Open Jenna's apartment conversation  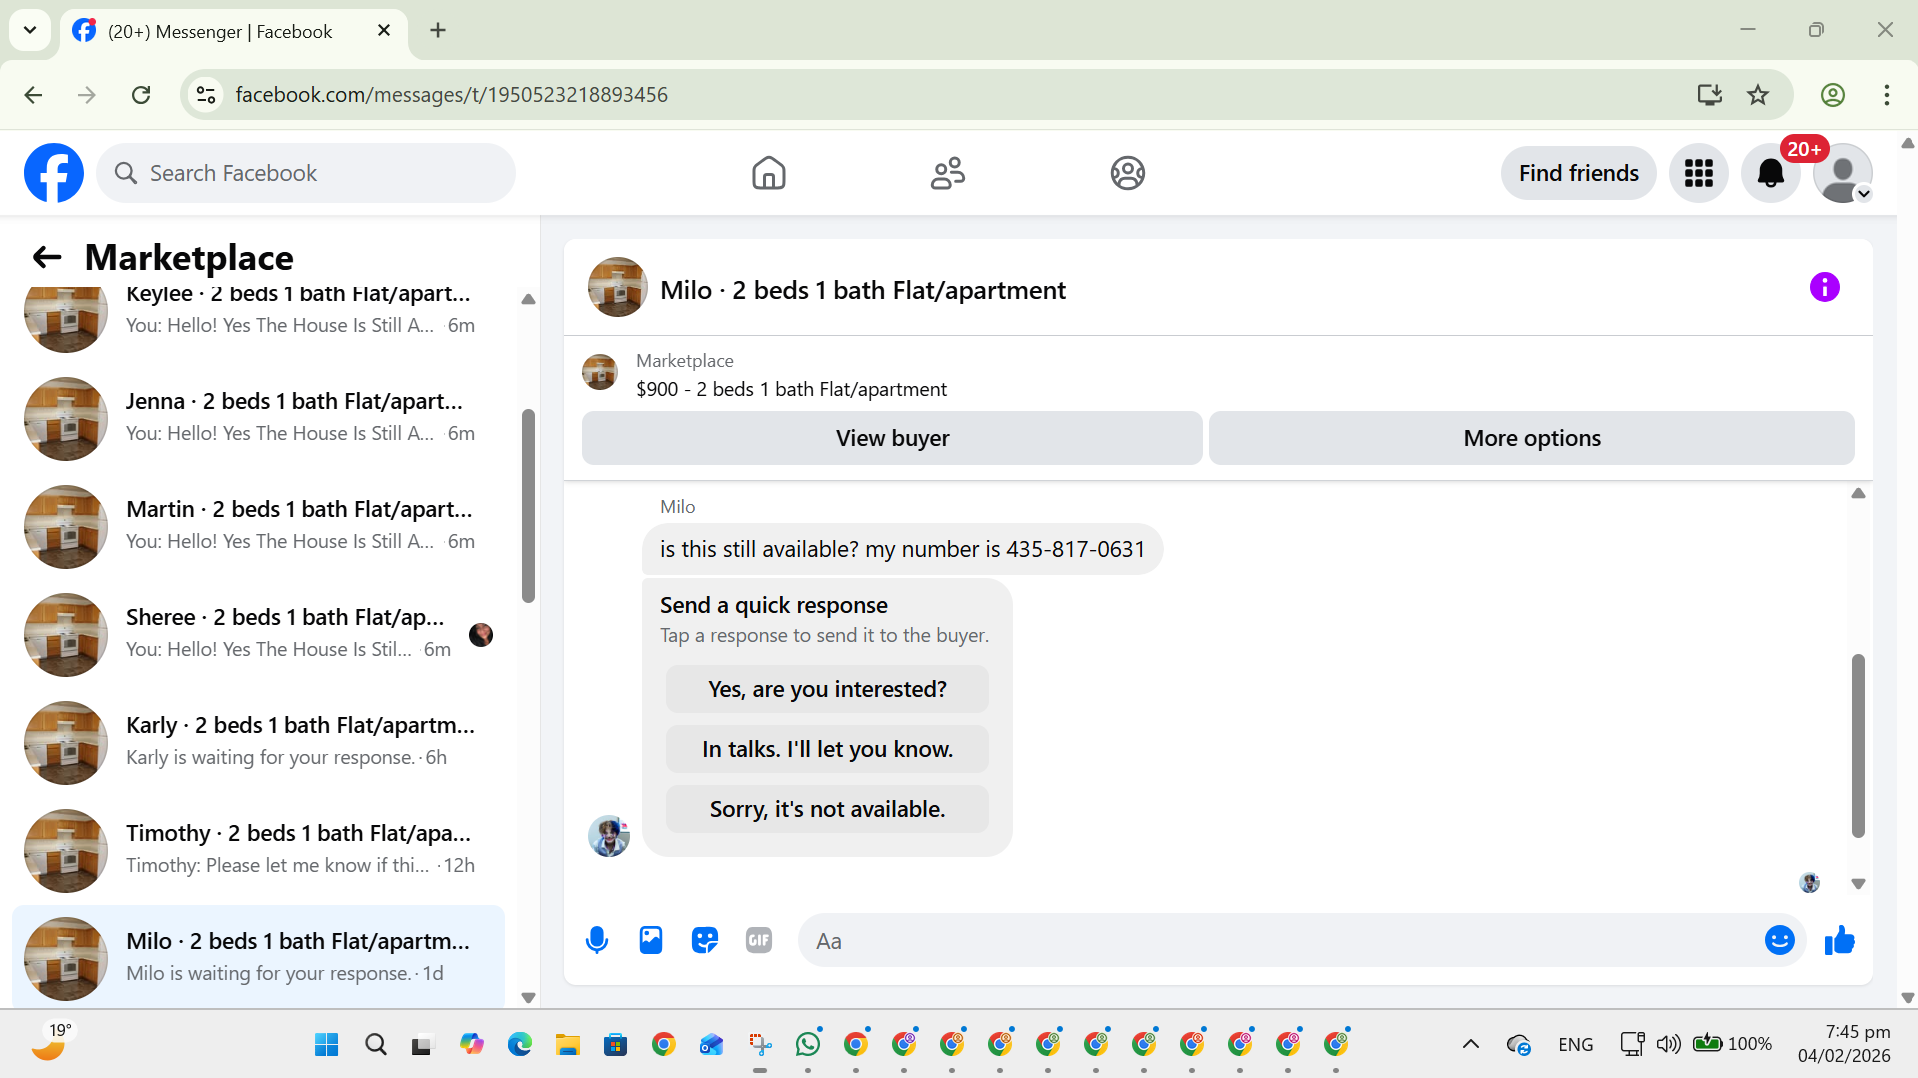258,419
